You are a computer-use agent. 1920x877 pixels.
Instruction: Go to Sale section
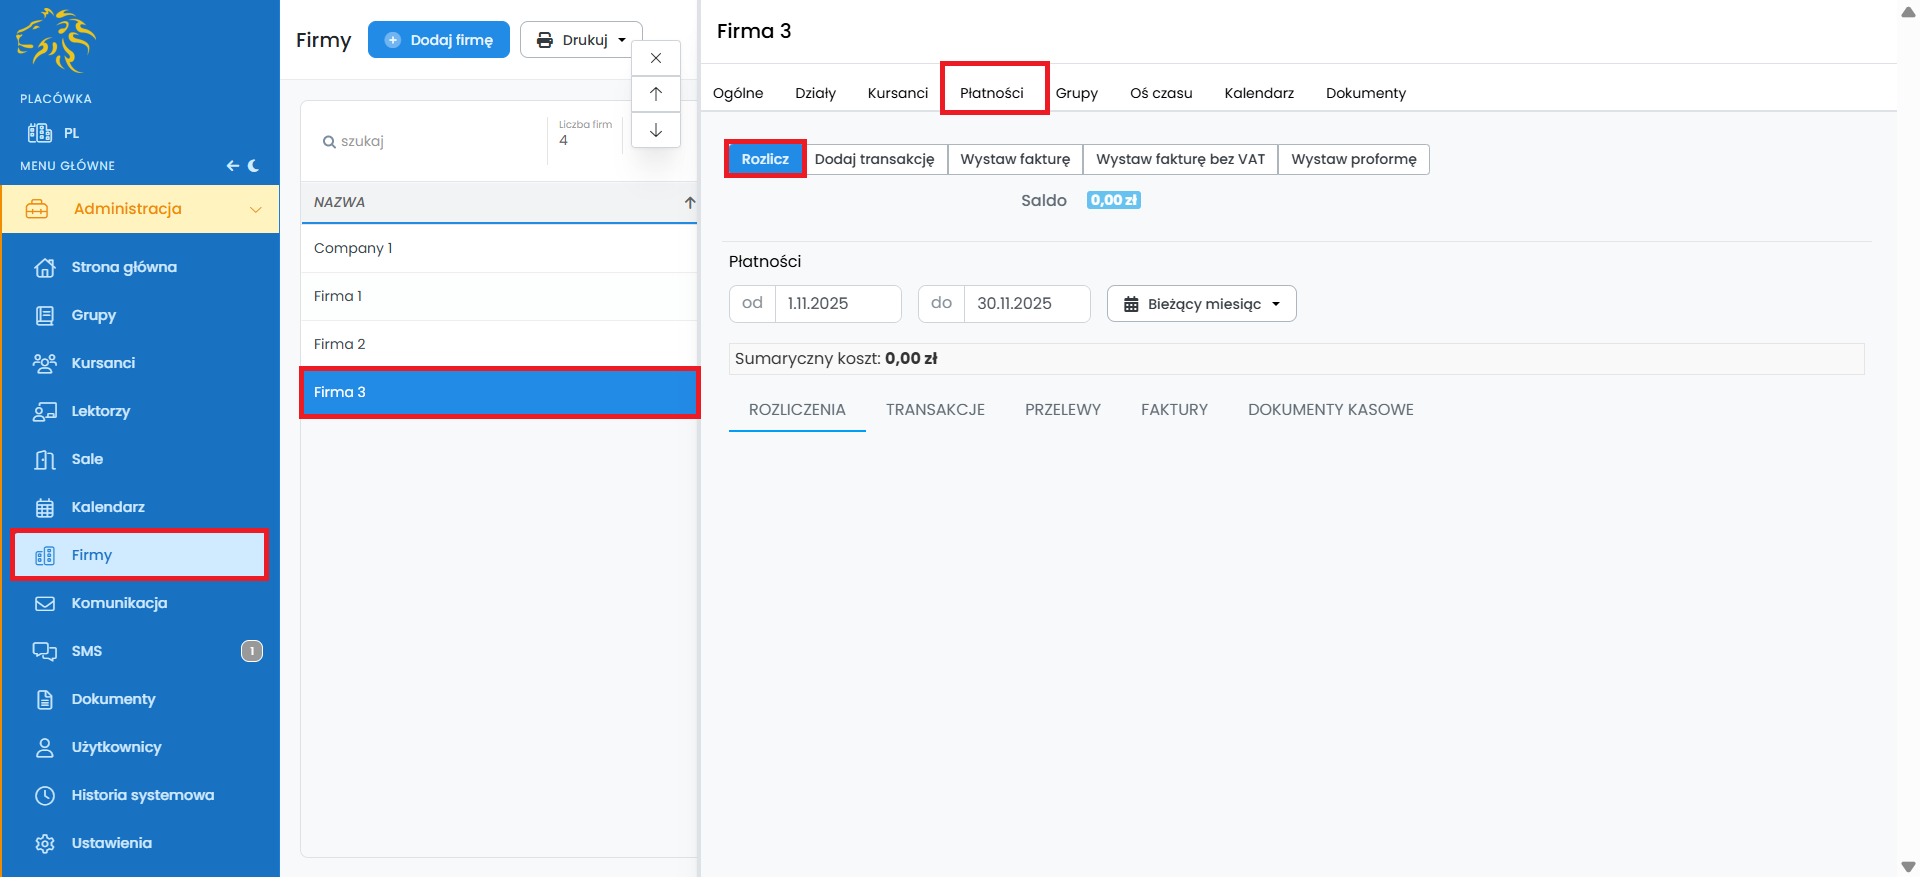pyautogui.click(x=87, y=459)
